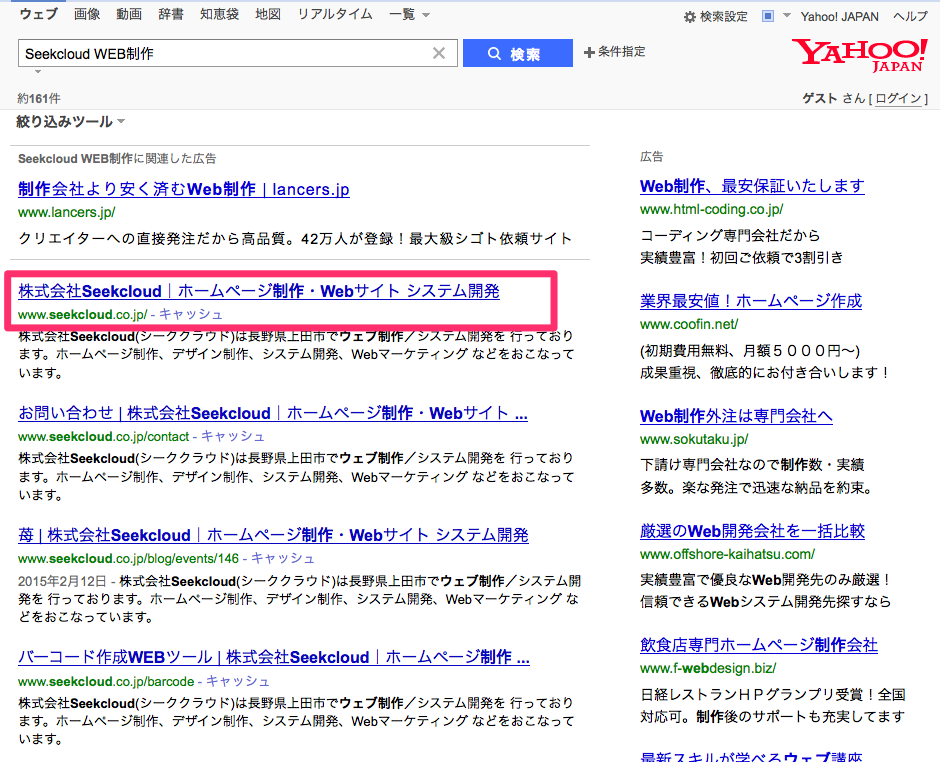Viewport: 940px width, 762px height.
Task: Open 条件指定 advanced search options
Action: click(614, 52)
